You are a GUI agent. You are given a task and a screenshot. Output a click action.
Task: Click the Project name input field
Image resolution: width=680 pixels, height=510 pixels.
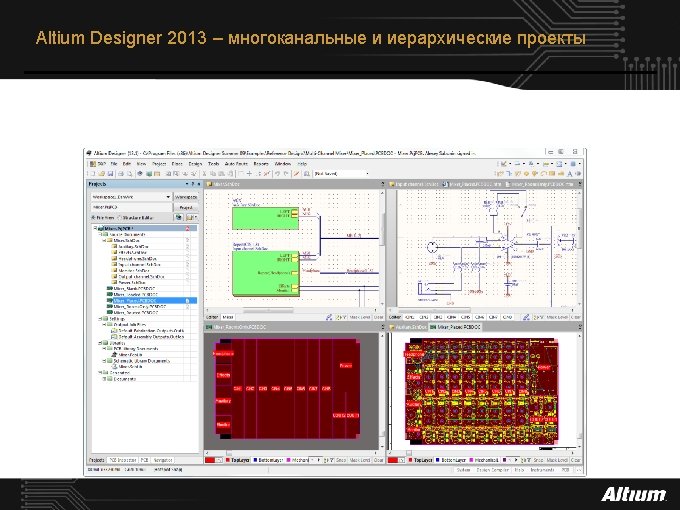pyautogui.click(x=131, y=208)
